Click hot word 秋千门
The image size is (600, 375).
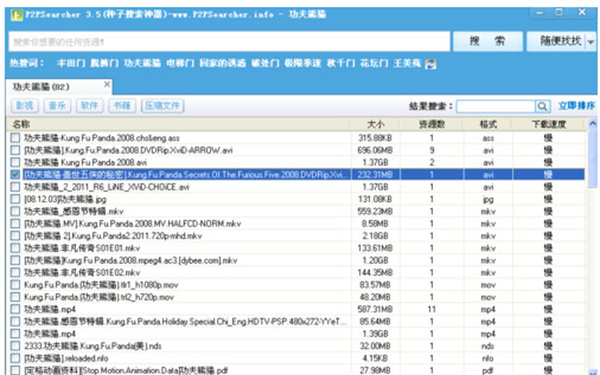coord(341,63)
